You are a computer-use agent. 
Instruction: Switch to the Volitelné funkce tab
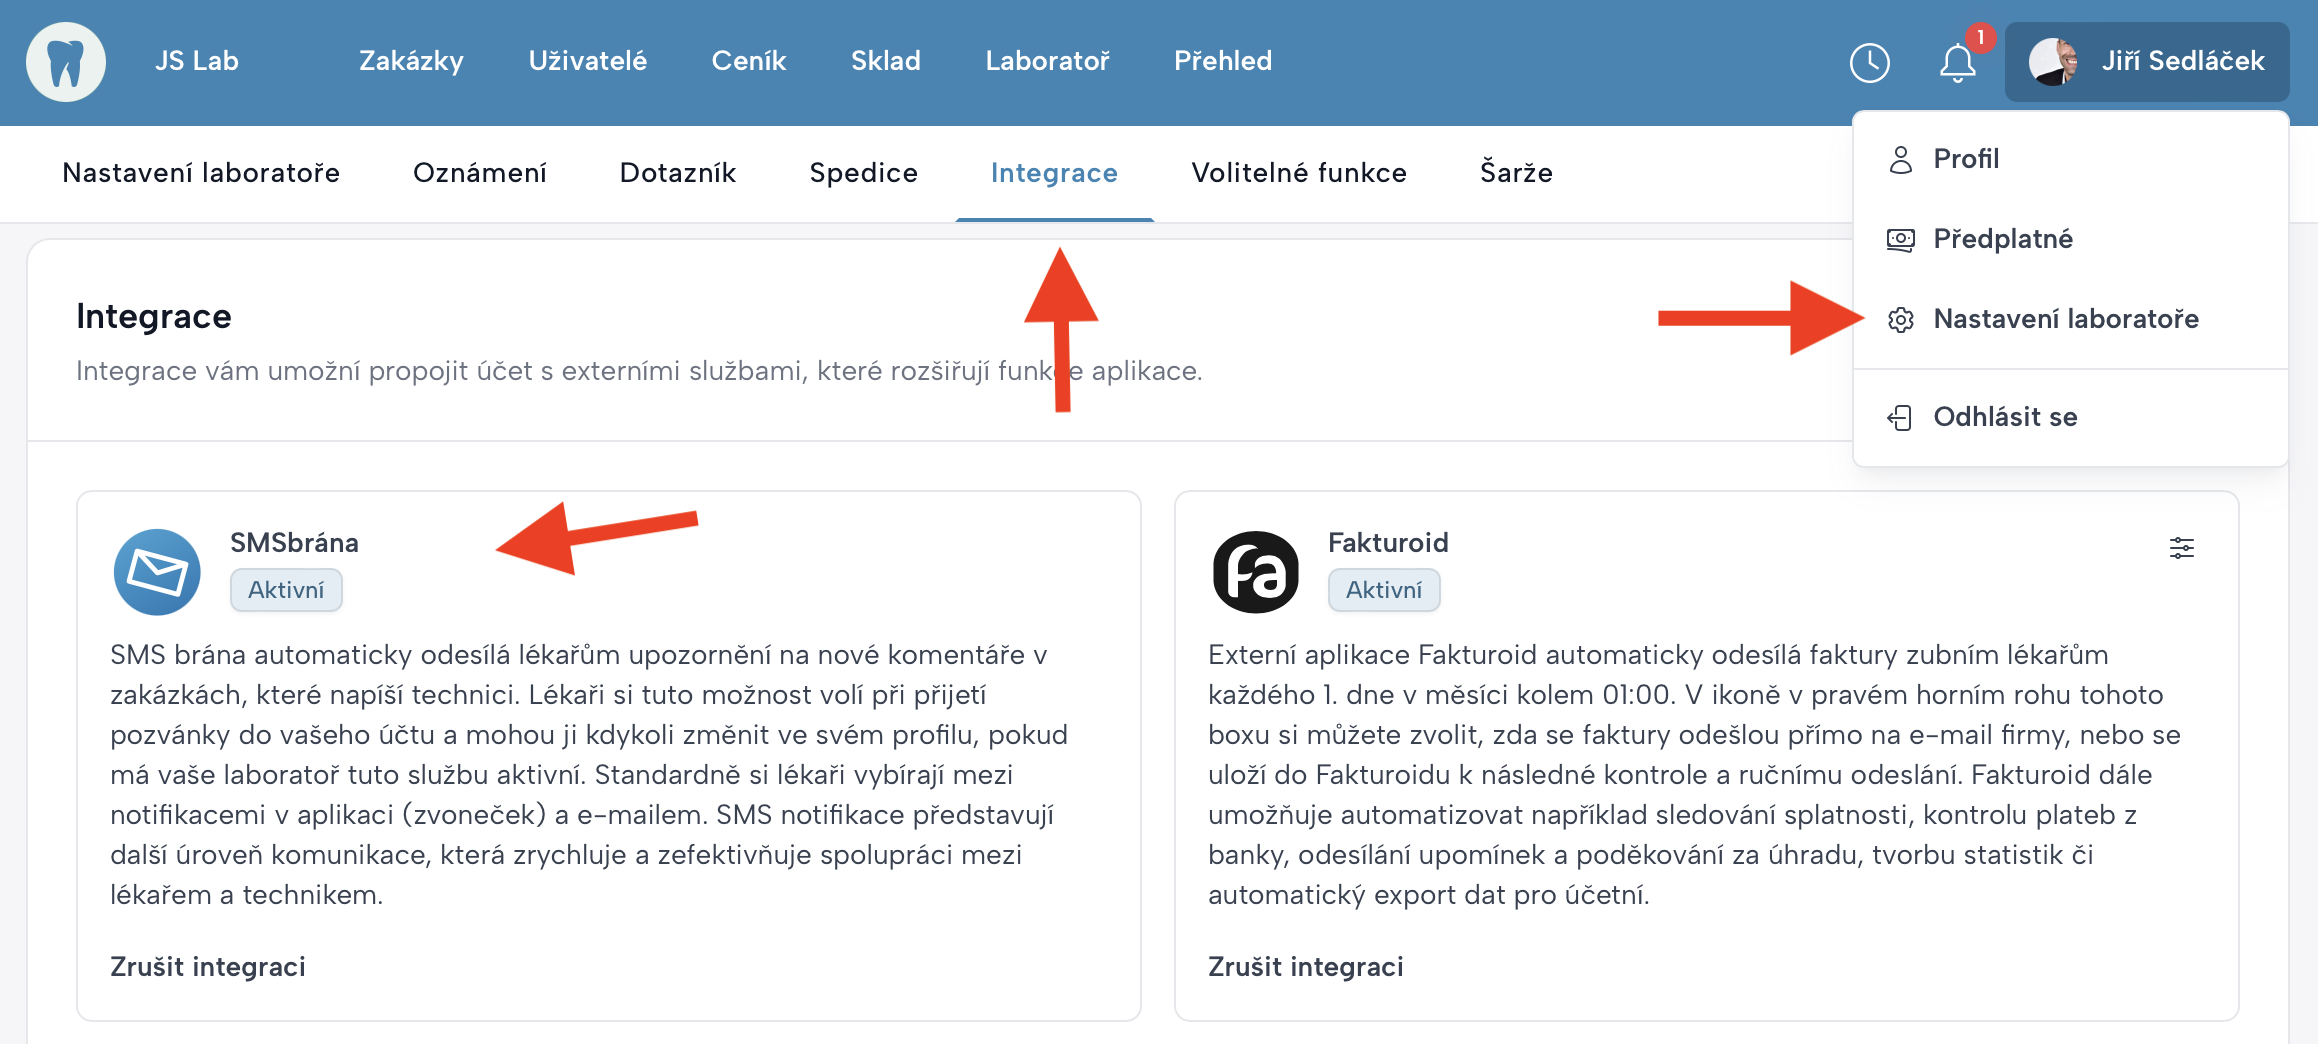click(x=1298, y=173)
